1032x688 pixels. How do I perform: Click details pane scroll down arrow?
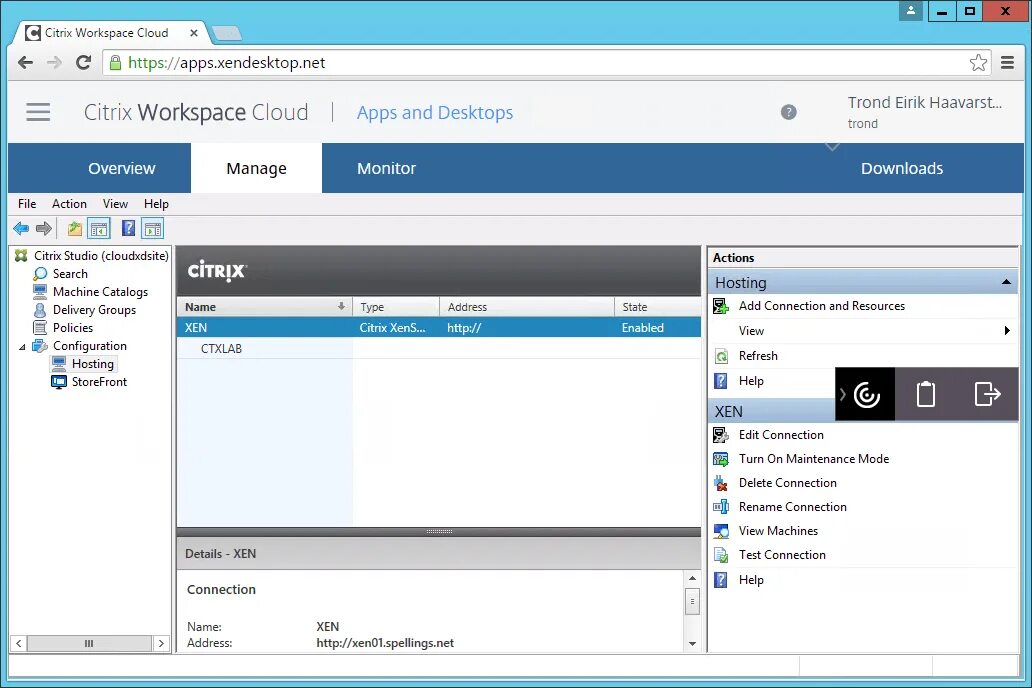pos(692,644)
